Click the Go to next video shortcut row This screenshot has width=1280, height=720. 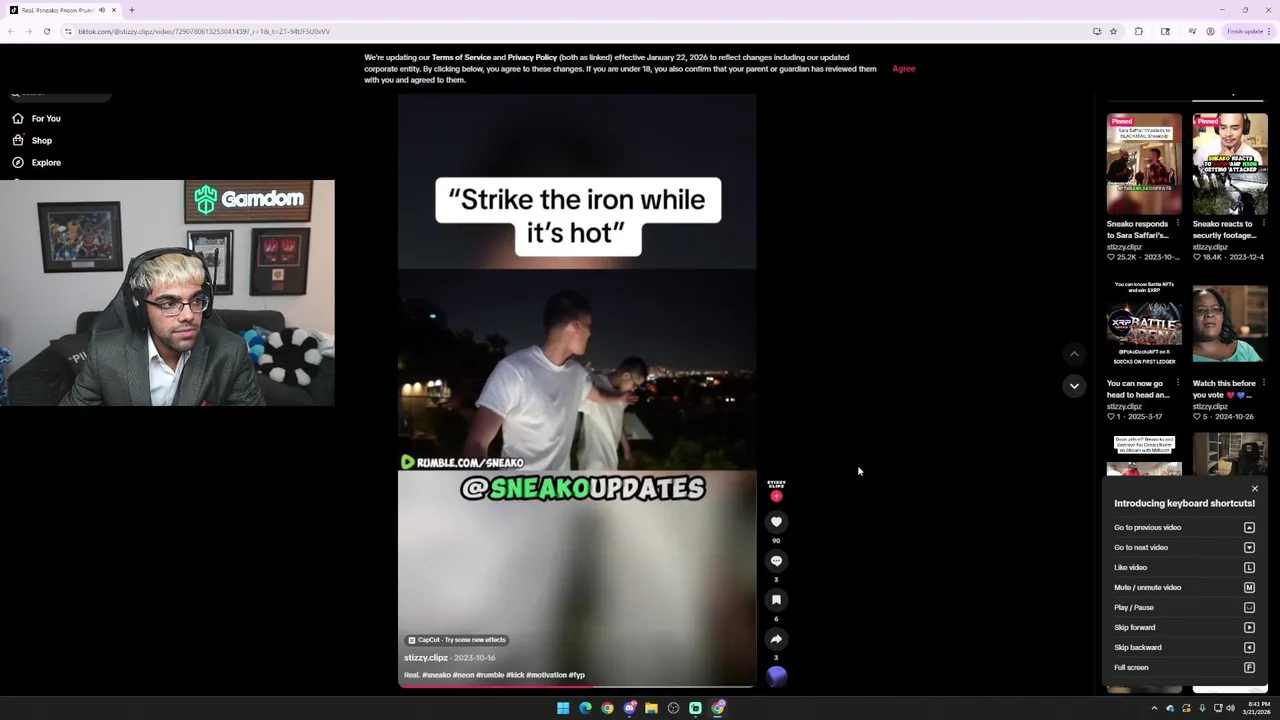(1184, 547)
